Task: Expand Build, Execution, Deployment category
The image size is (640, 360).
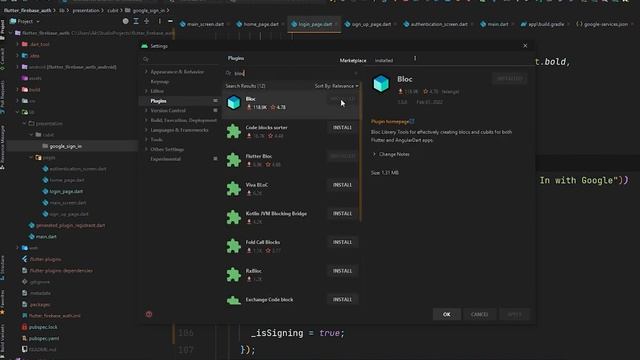Action: (147, 120)
